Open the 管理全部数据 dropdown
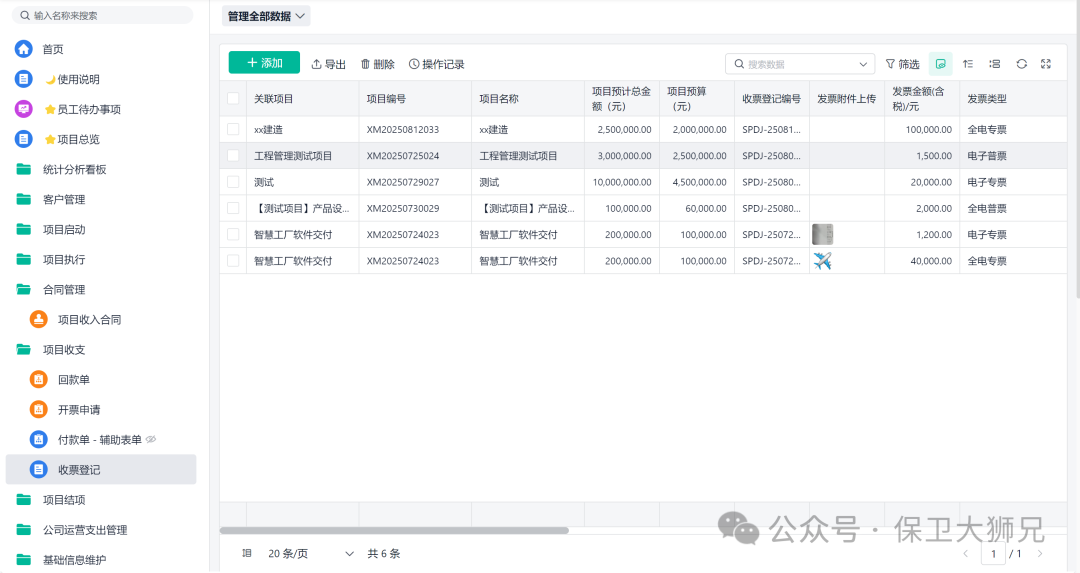The image size is (1080, 573). pos(266,16)
